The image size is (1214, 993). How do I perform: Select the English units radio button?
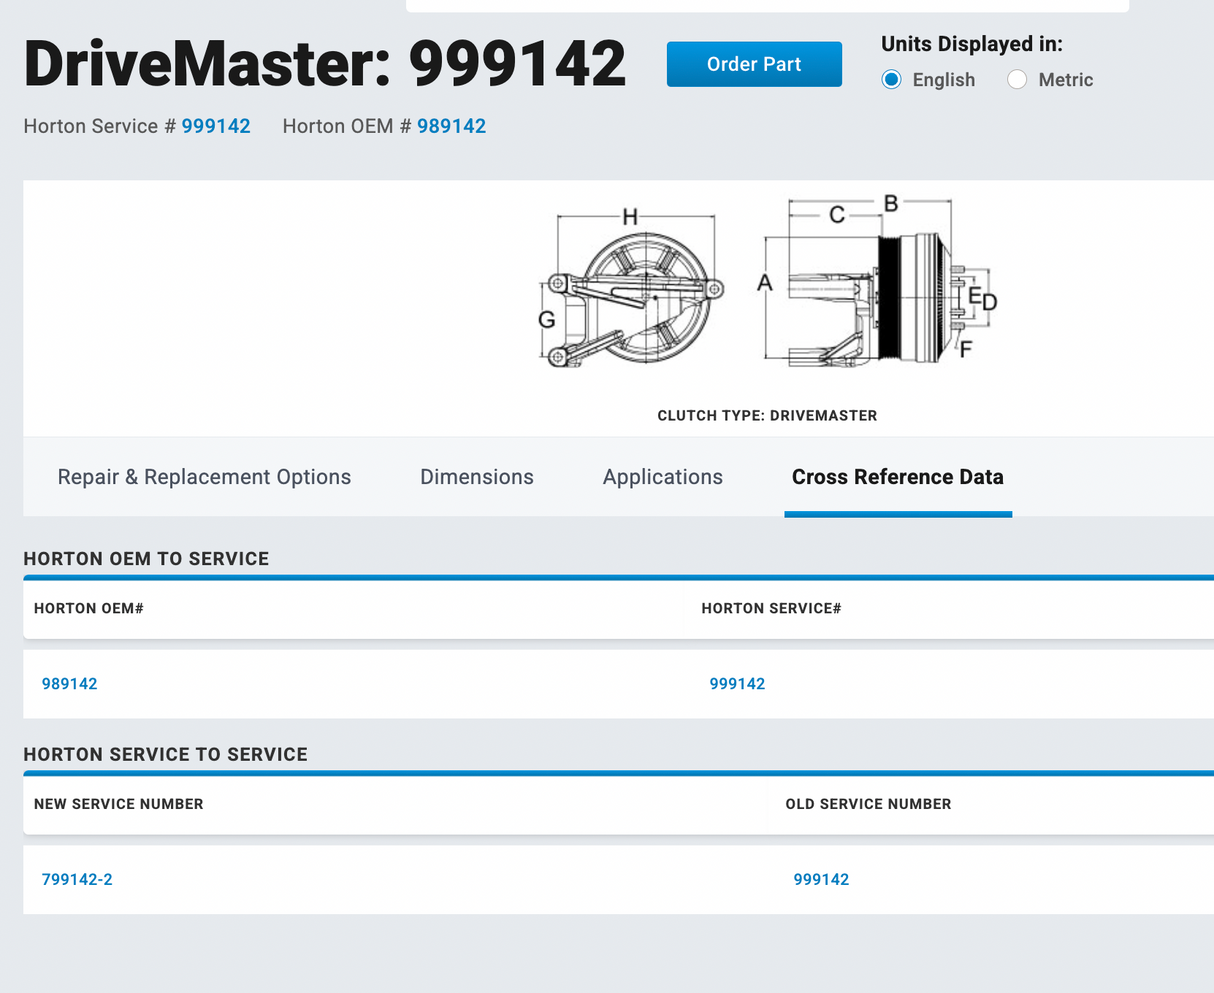point(891,80)
